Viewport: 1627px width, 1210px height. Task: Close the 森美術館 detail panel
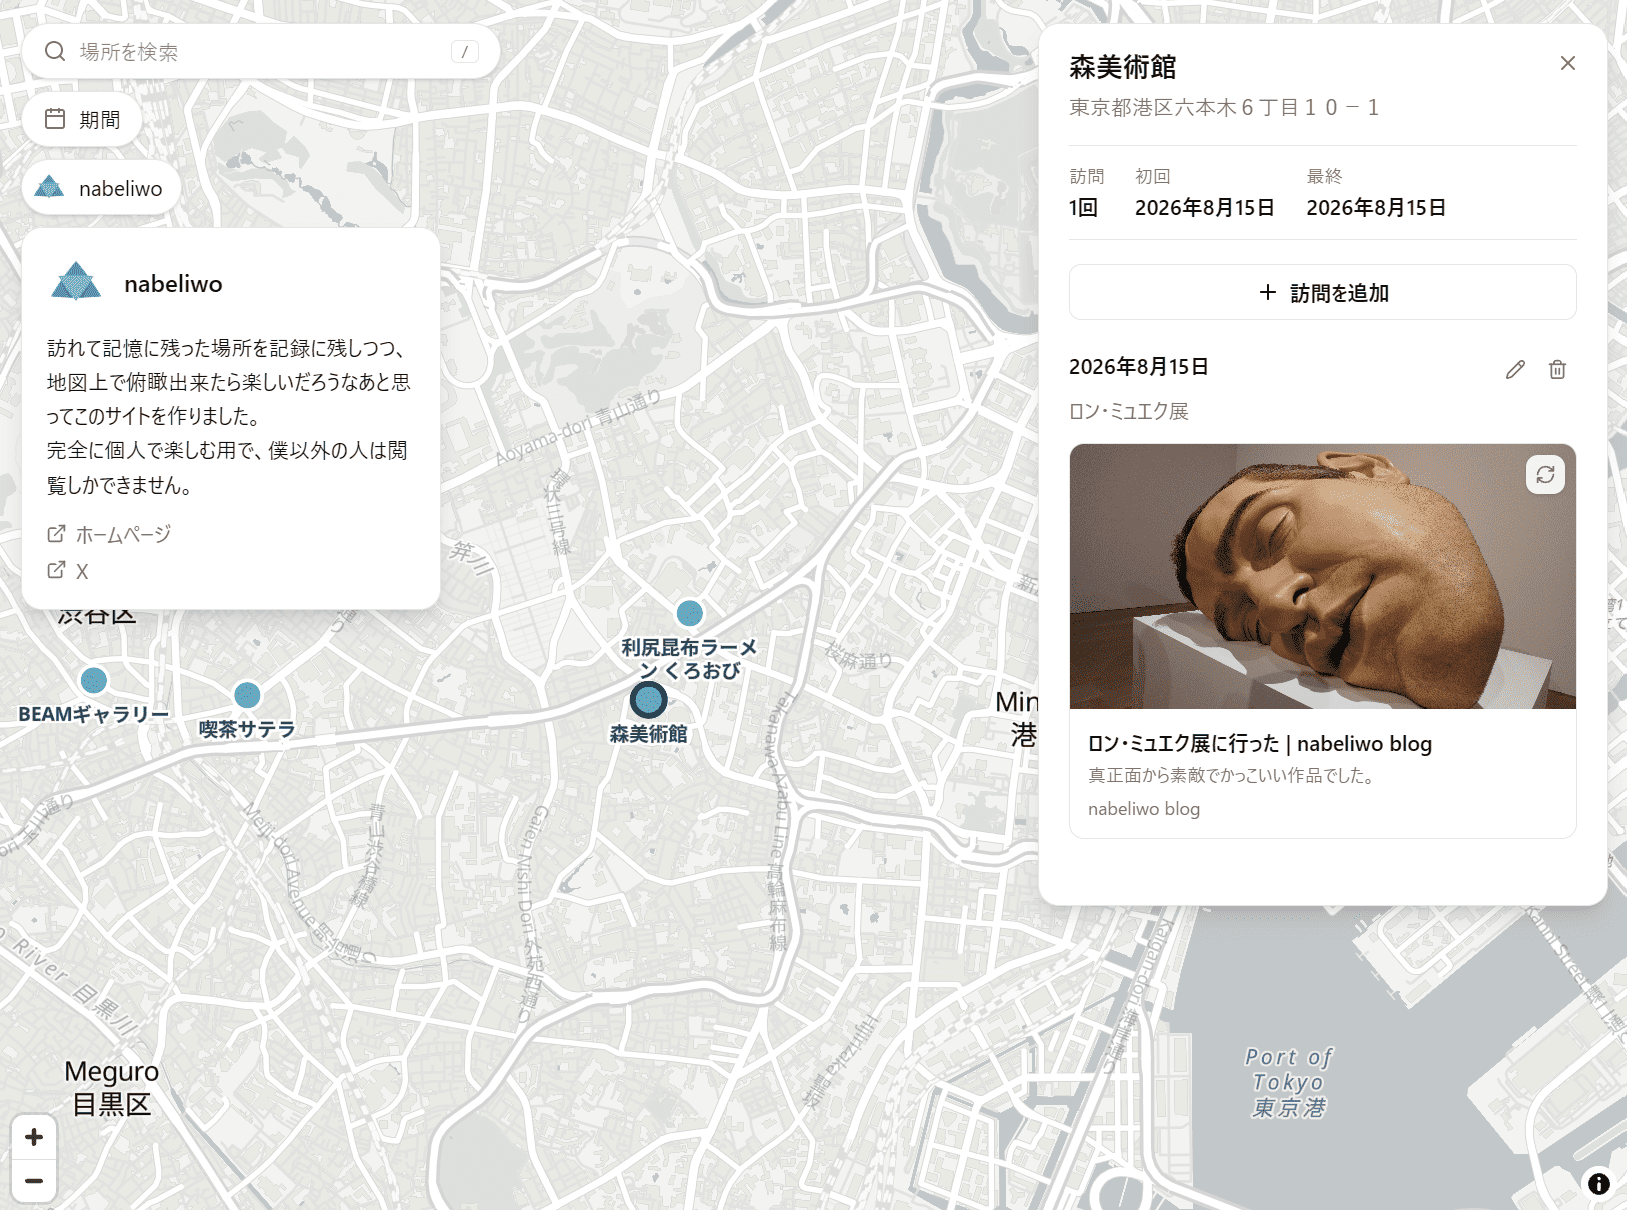1567,63
